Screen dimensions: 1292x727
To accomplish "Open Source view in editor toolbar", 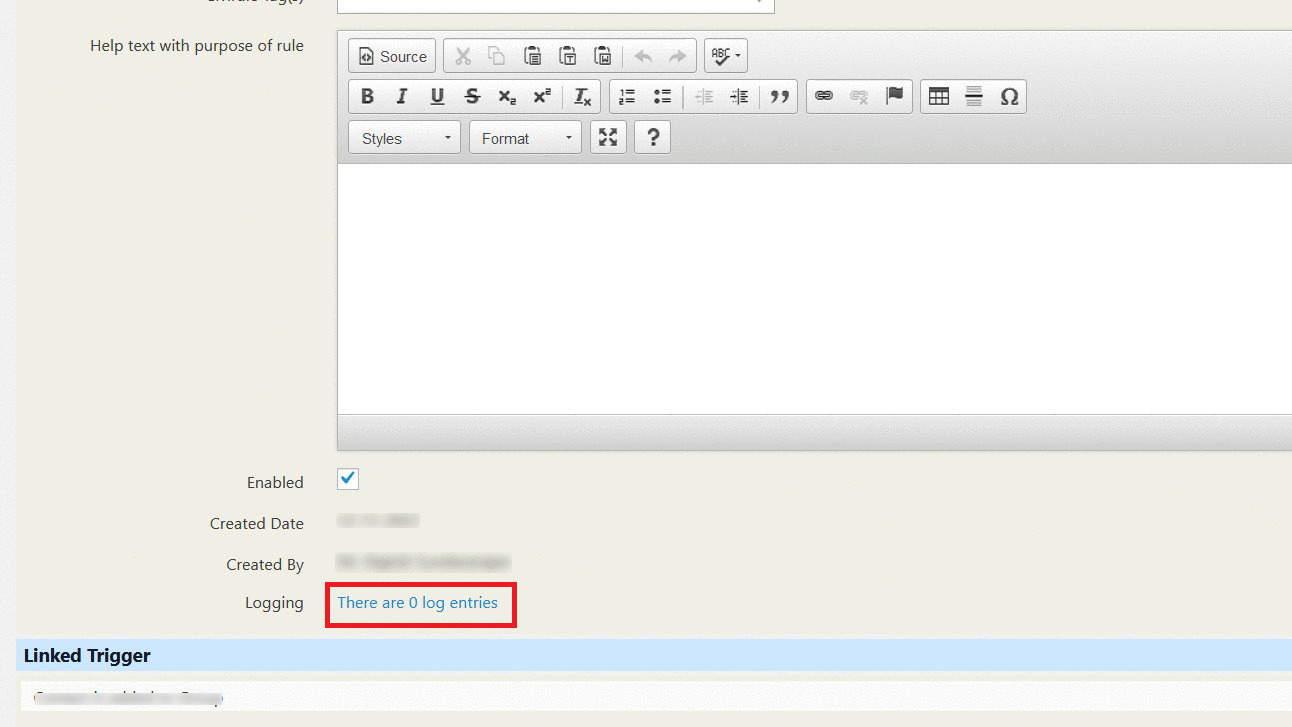I will pos(392,57).
